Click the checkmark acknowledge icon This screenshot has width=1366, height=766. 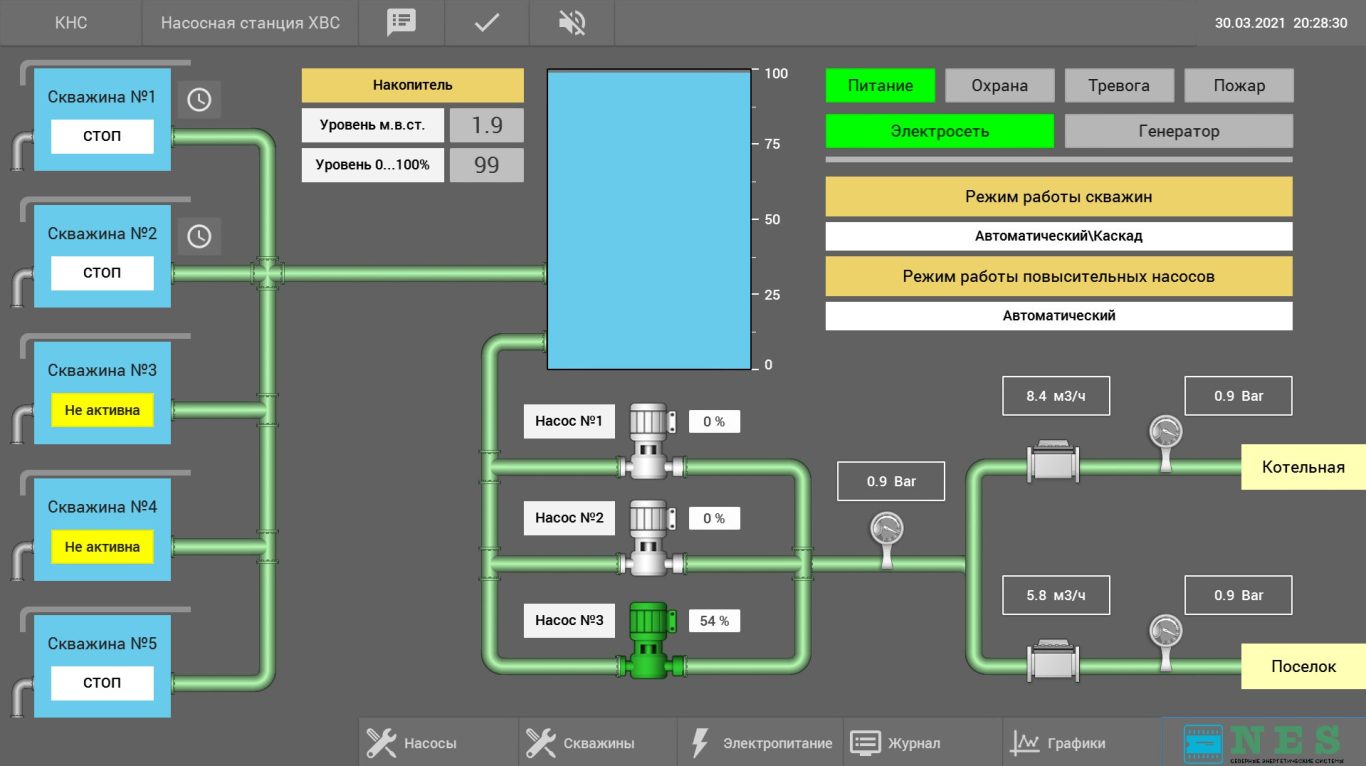[x=487, y=22]
